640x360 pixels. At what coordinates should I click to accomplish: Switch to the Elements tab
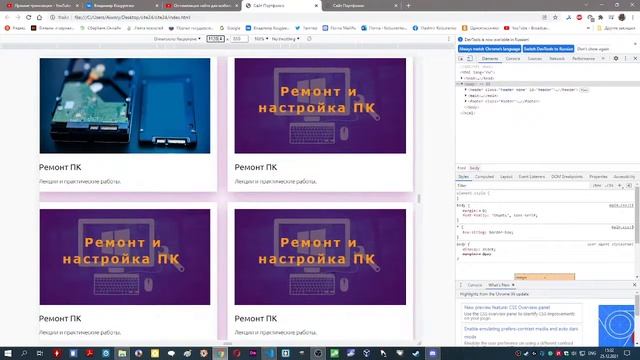click(490, 59)
